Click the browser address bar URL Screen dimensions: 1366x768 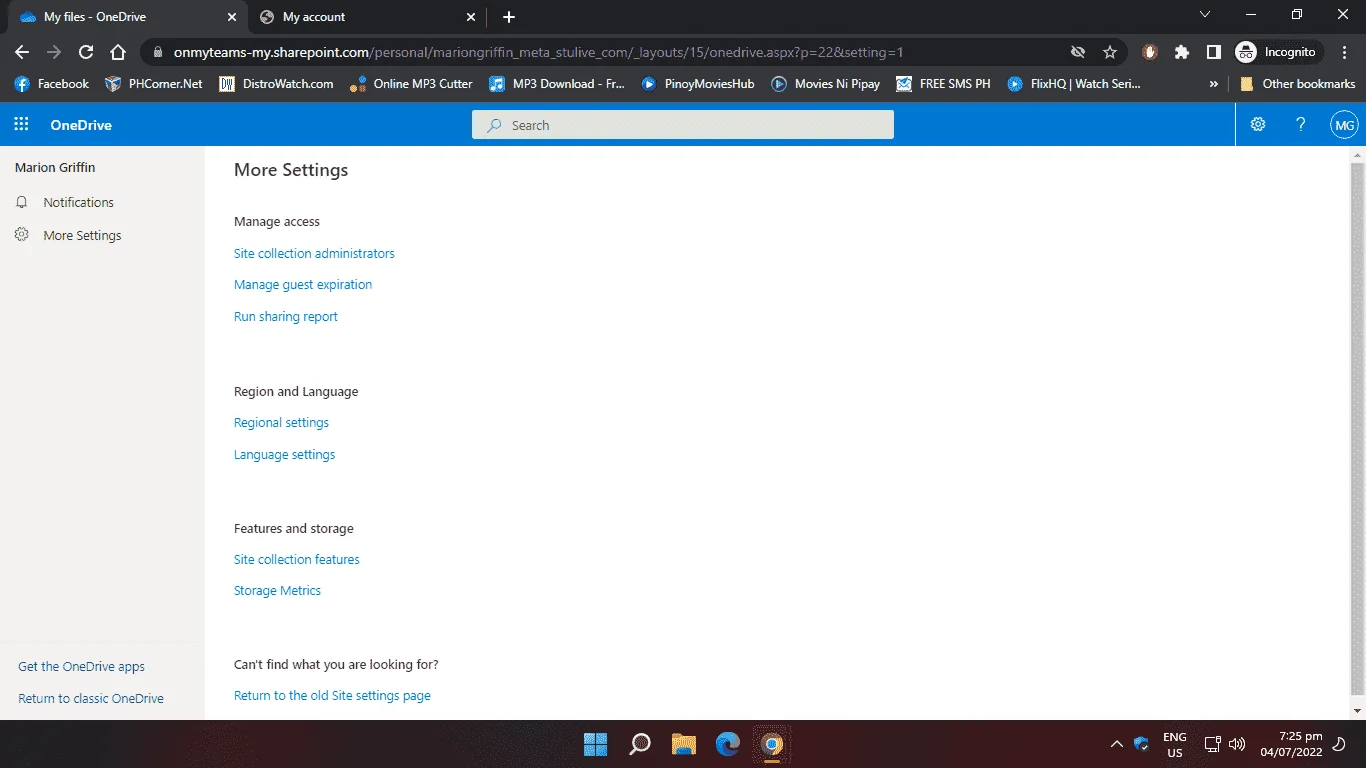[x=539, y=52]
